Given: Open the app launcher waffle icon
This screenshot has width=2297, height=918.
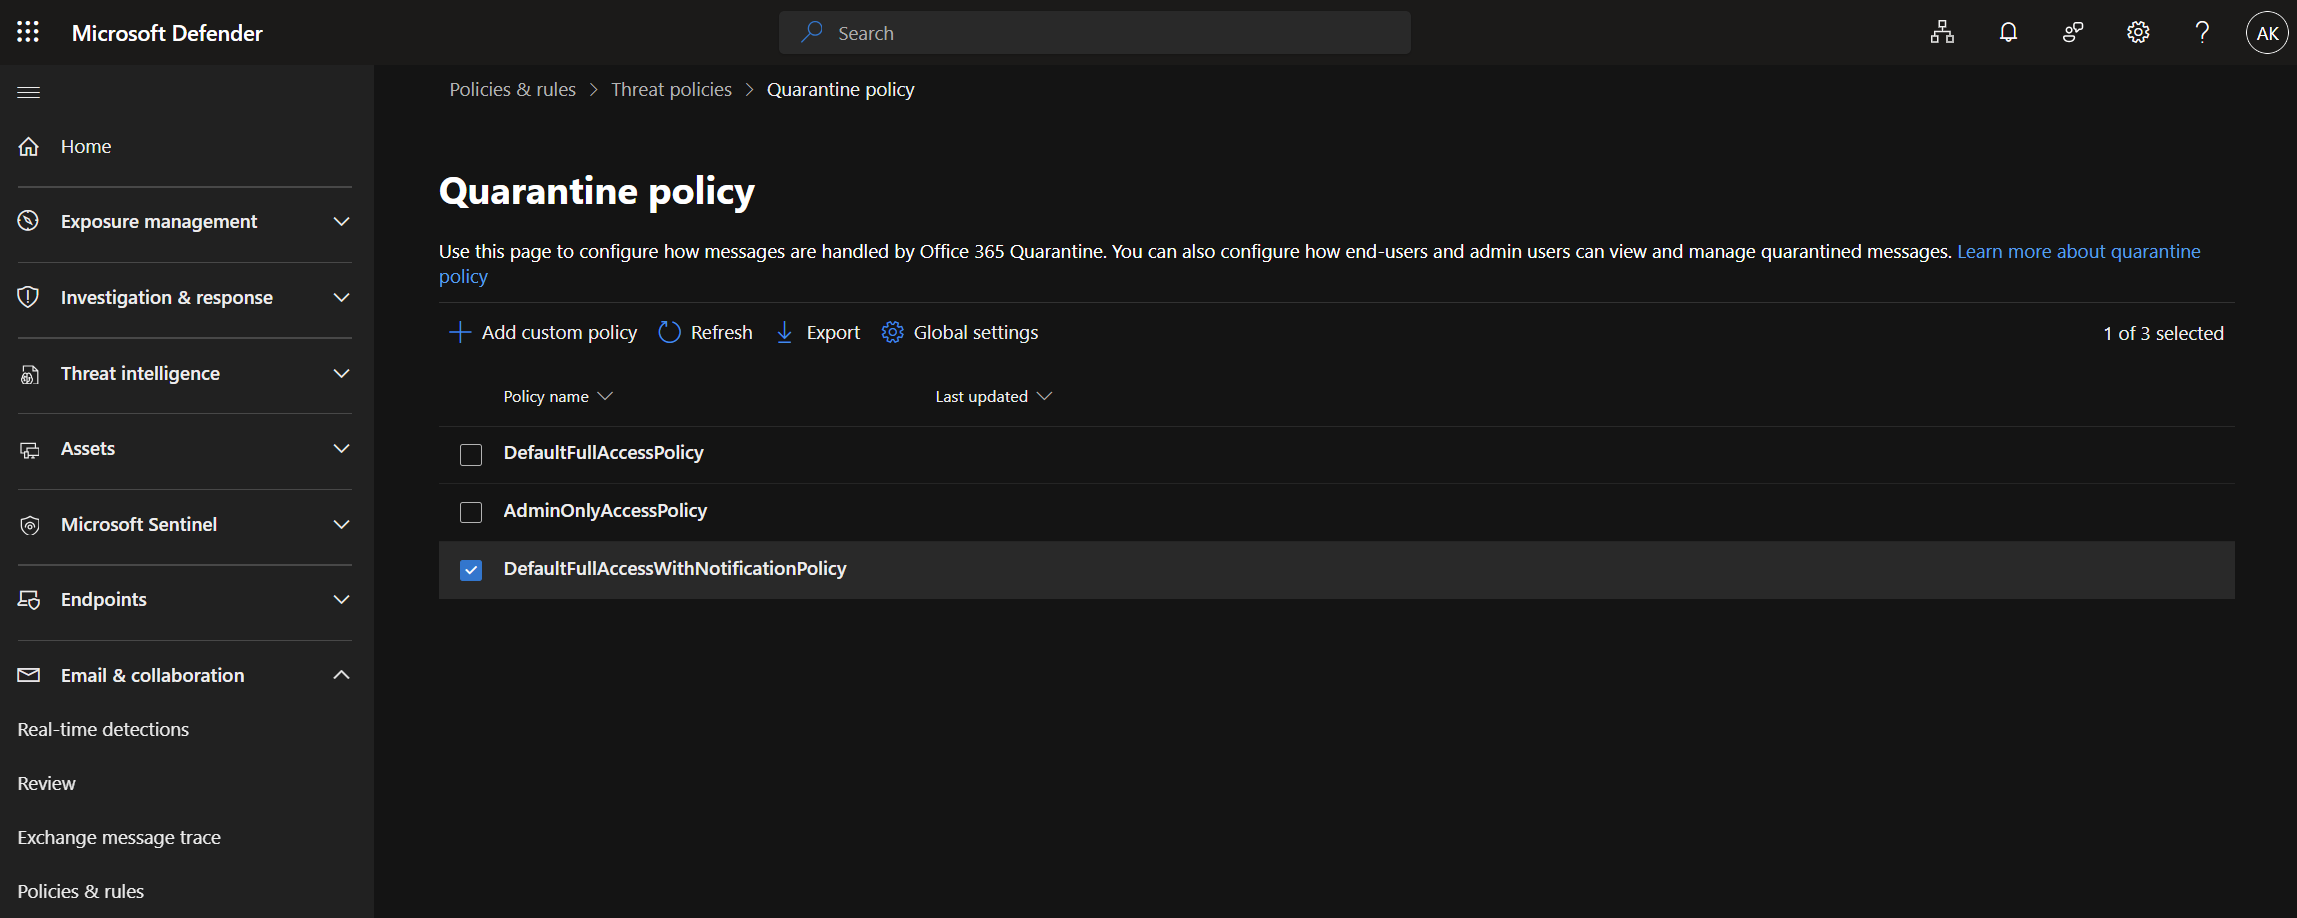Looking at the screenshot, I should (x=28, y=32).
